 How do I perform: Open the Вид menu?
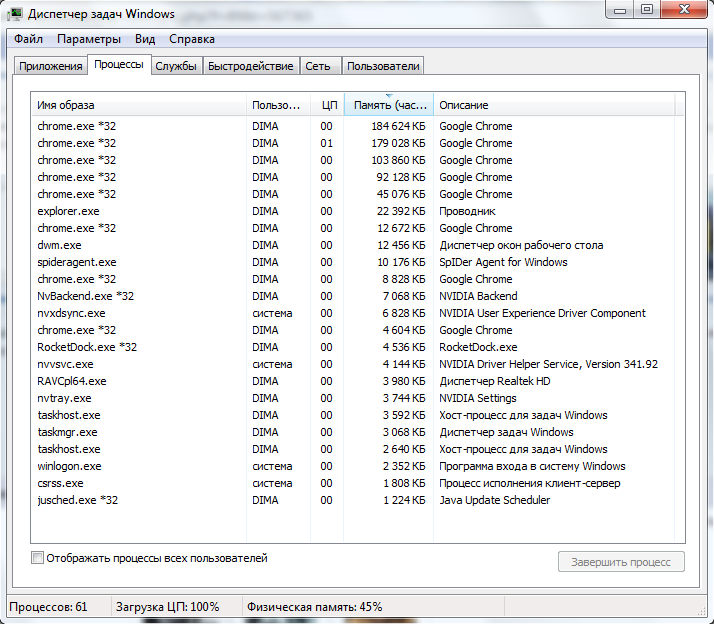coord(145,39)
